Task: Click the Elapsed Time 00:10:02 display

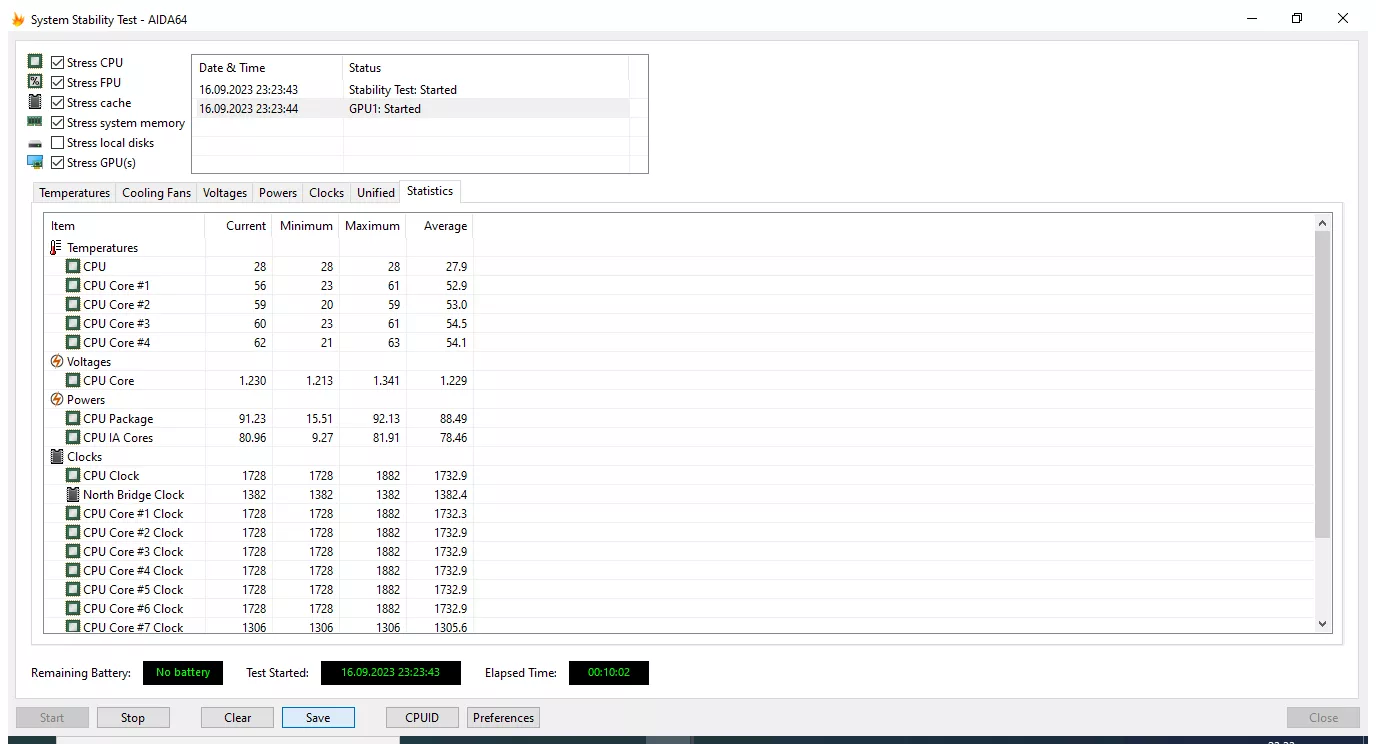Action: point(608,673)
